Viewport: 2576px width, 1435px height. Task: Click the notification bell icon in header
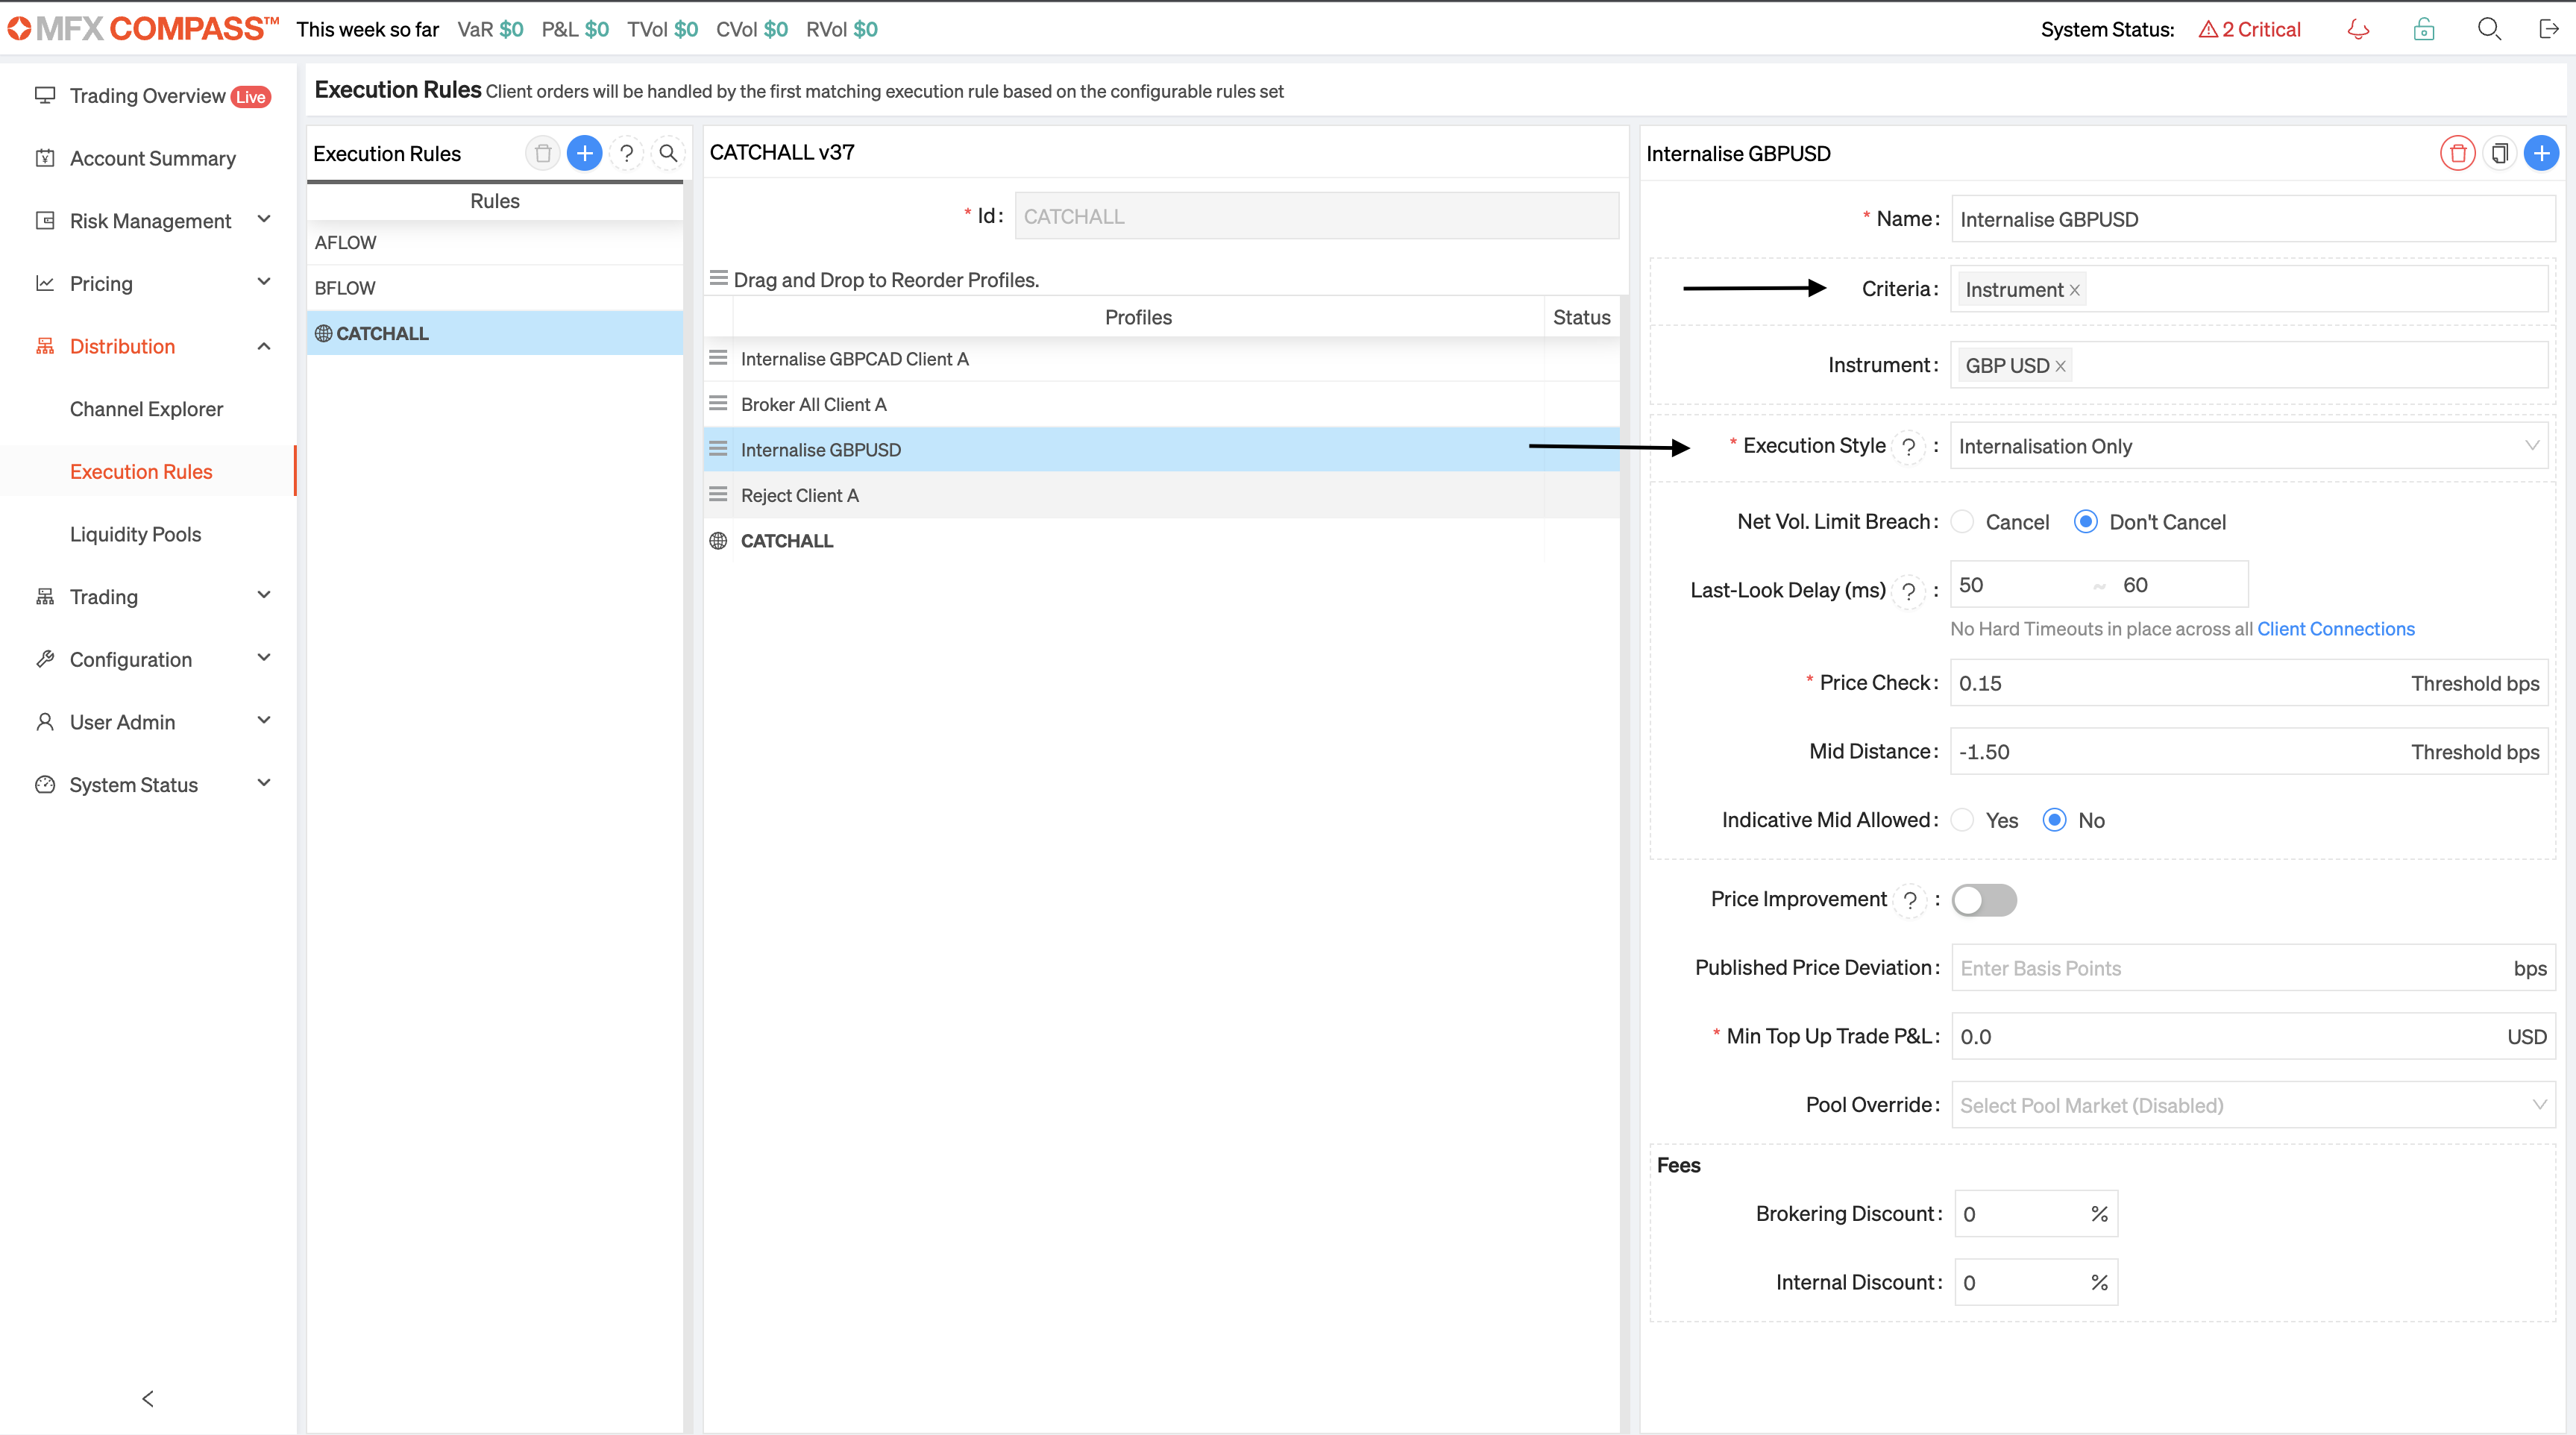[2358, 29]
